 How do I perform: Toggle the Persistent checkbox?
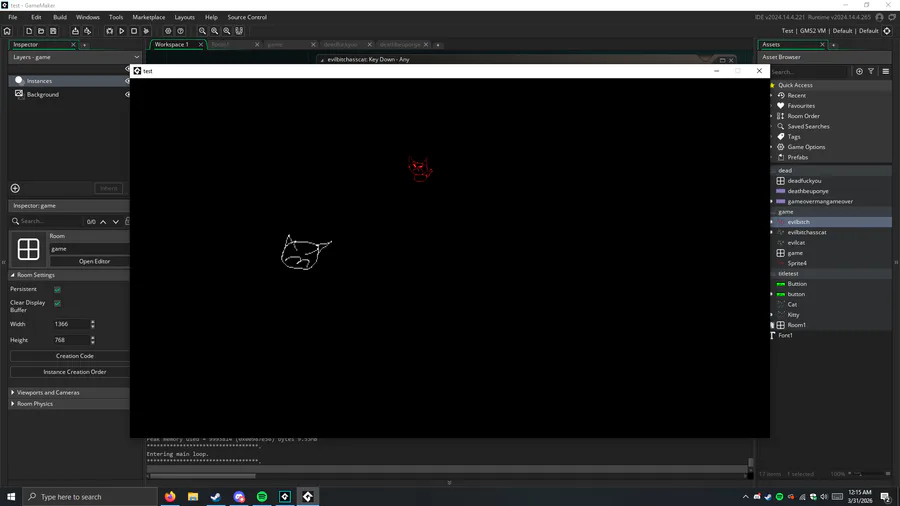pyautogui.click(x=57, y=289)
